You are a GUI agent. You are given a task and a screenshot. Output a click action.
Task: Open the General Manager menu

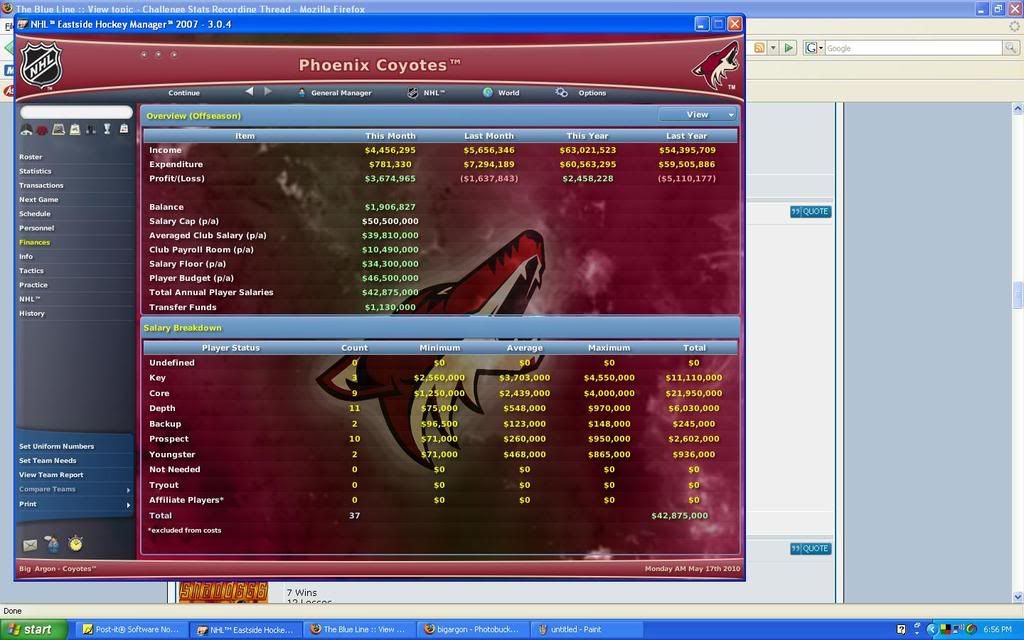click(334, 93)
